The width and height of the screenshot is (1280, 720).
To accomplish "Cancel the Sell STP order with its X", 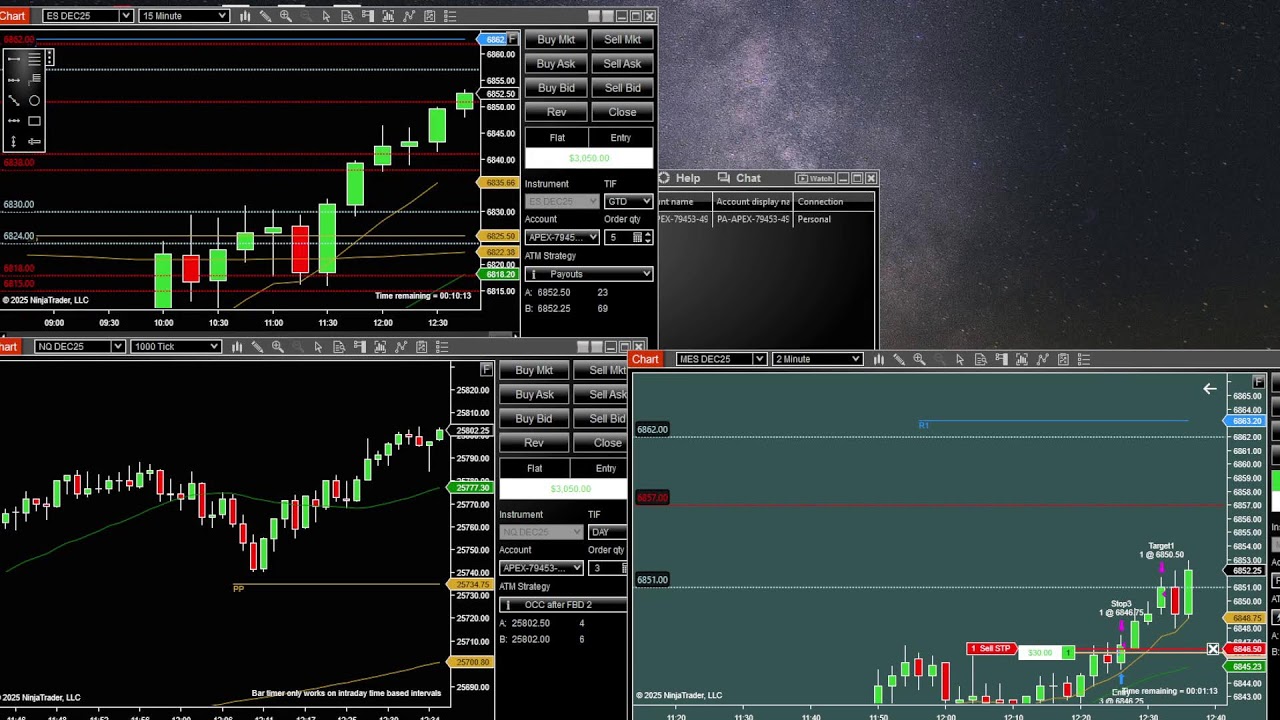I will [1213, 650].
